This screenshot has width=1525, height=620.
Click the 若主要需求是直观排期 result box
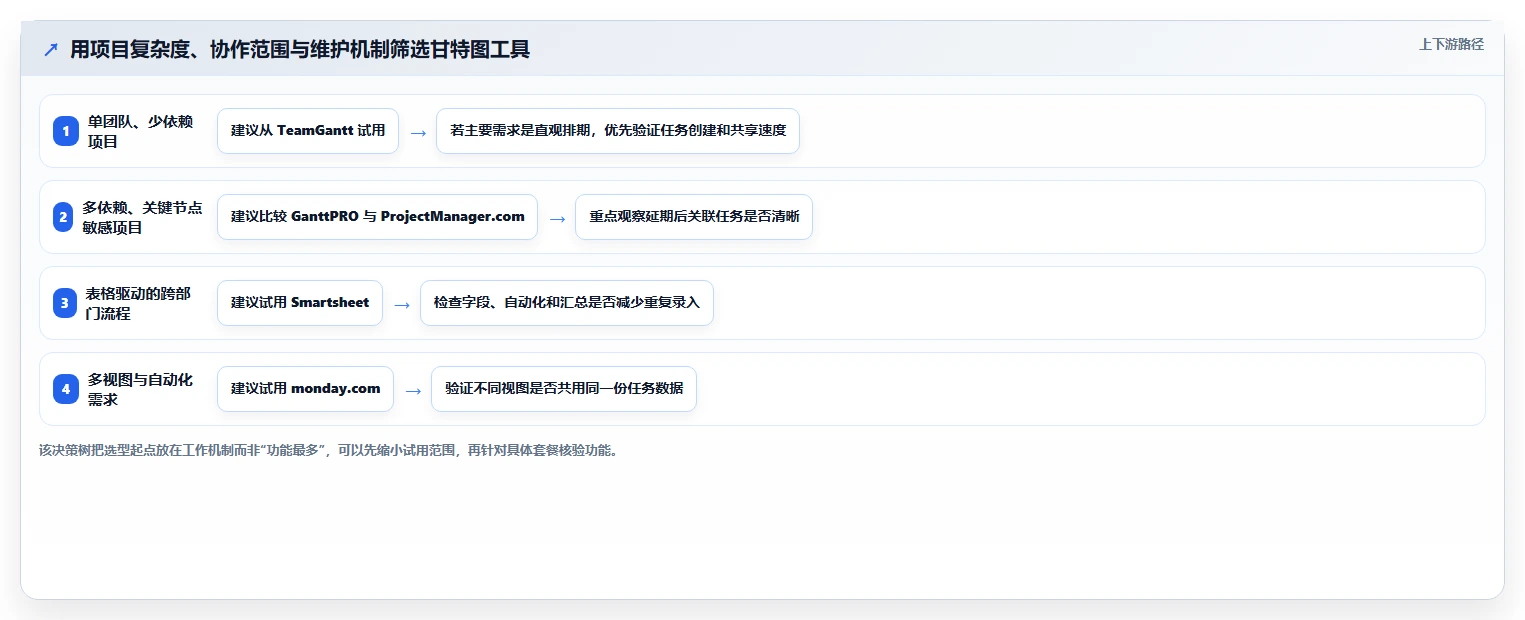point(618,131)
